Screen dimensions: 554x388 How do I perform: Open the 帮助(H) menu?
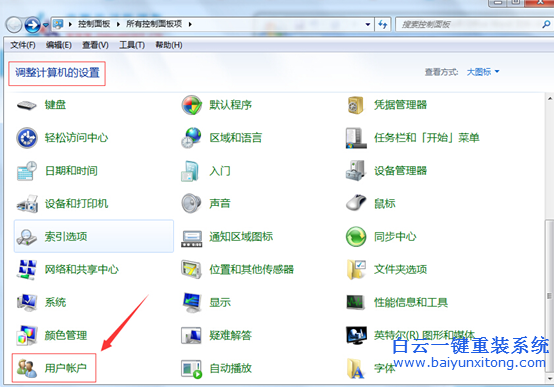click(x=169, y=45)
